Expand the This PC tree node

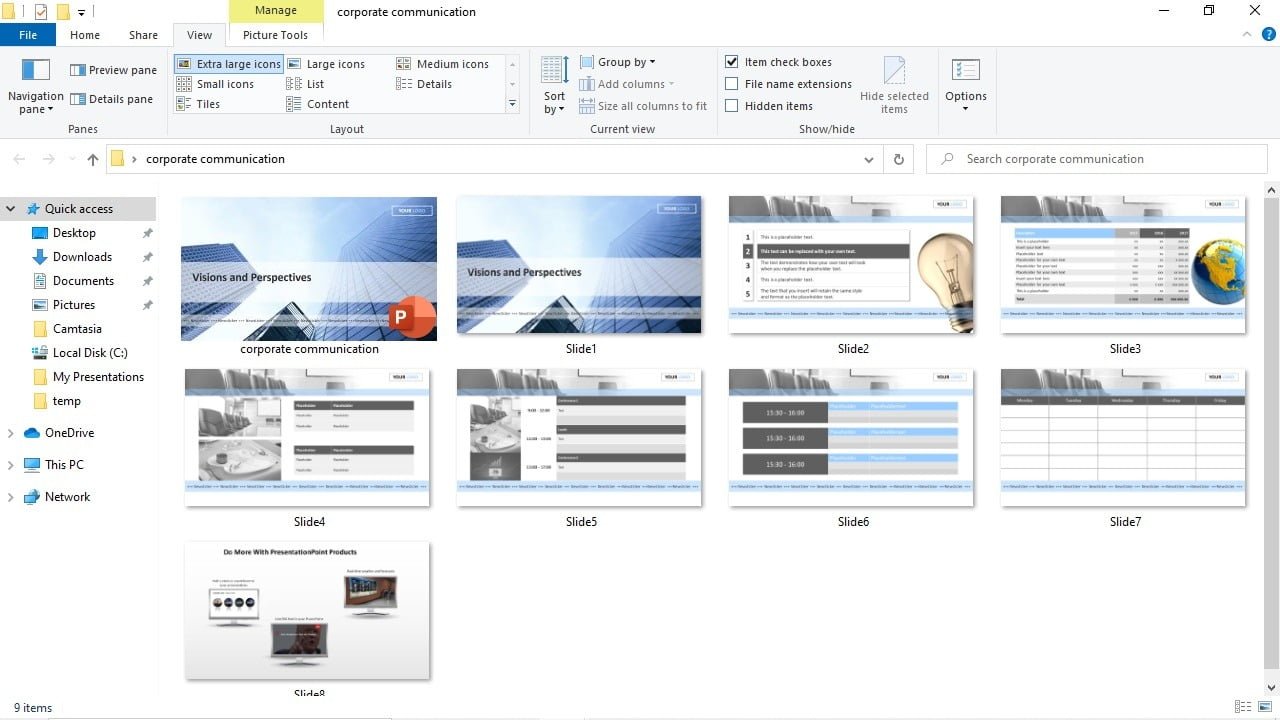point(10,465)
